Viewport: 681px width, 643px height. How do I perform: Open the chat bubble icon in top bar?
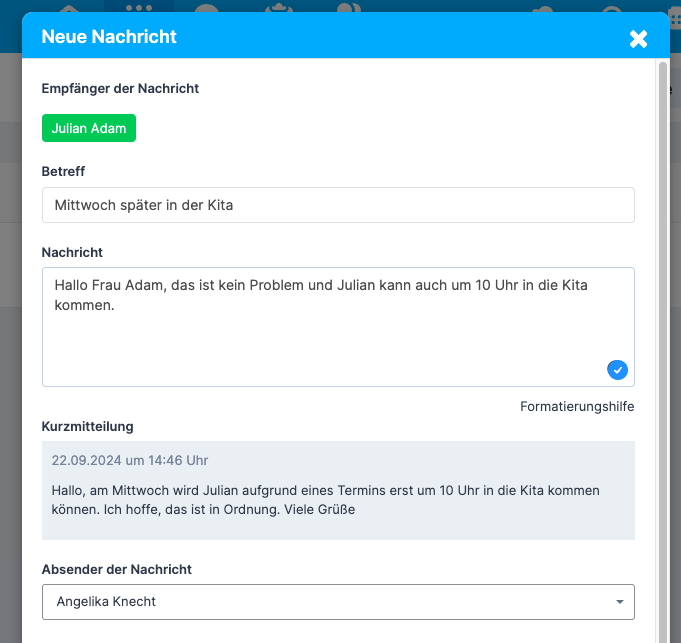[x=207, y=7]
